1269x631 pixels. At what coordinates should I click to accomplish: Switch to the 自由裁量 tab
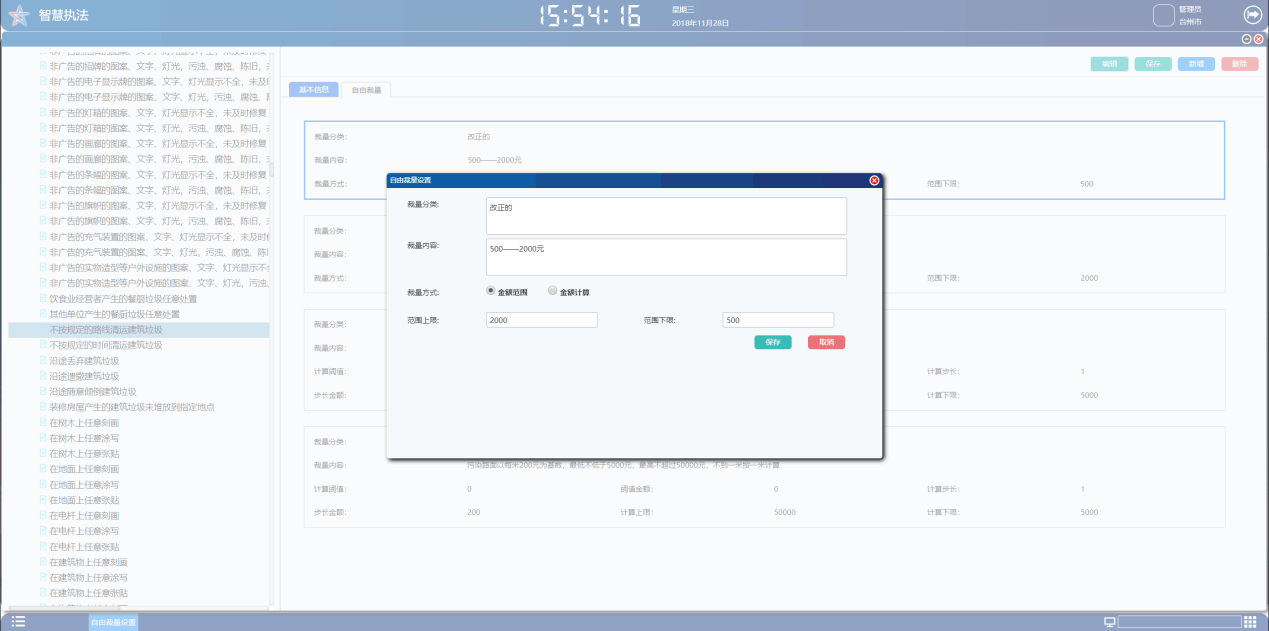pos(366,89)
